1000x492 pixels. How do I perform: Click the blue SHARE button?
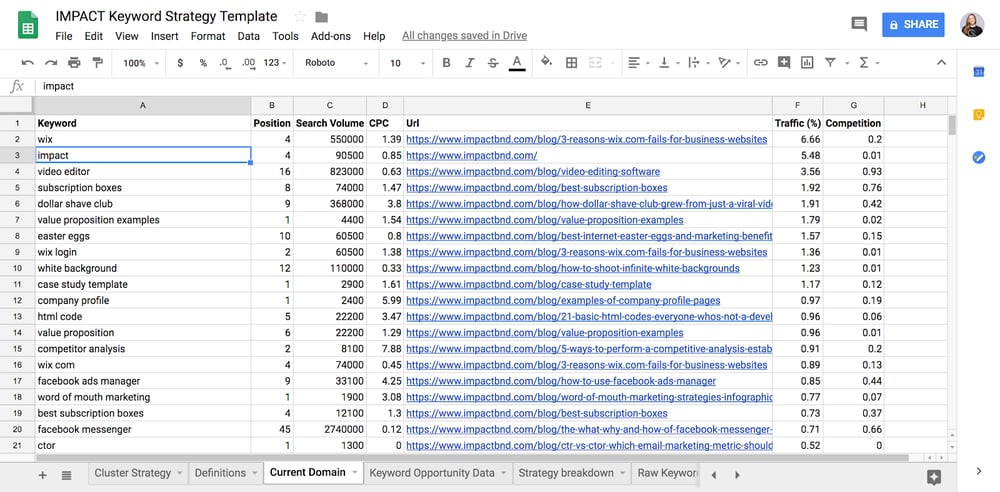tap(913, 24)
